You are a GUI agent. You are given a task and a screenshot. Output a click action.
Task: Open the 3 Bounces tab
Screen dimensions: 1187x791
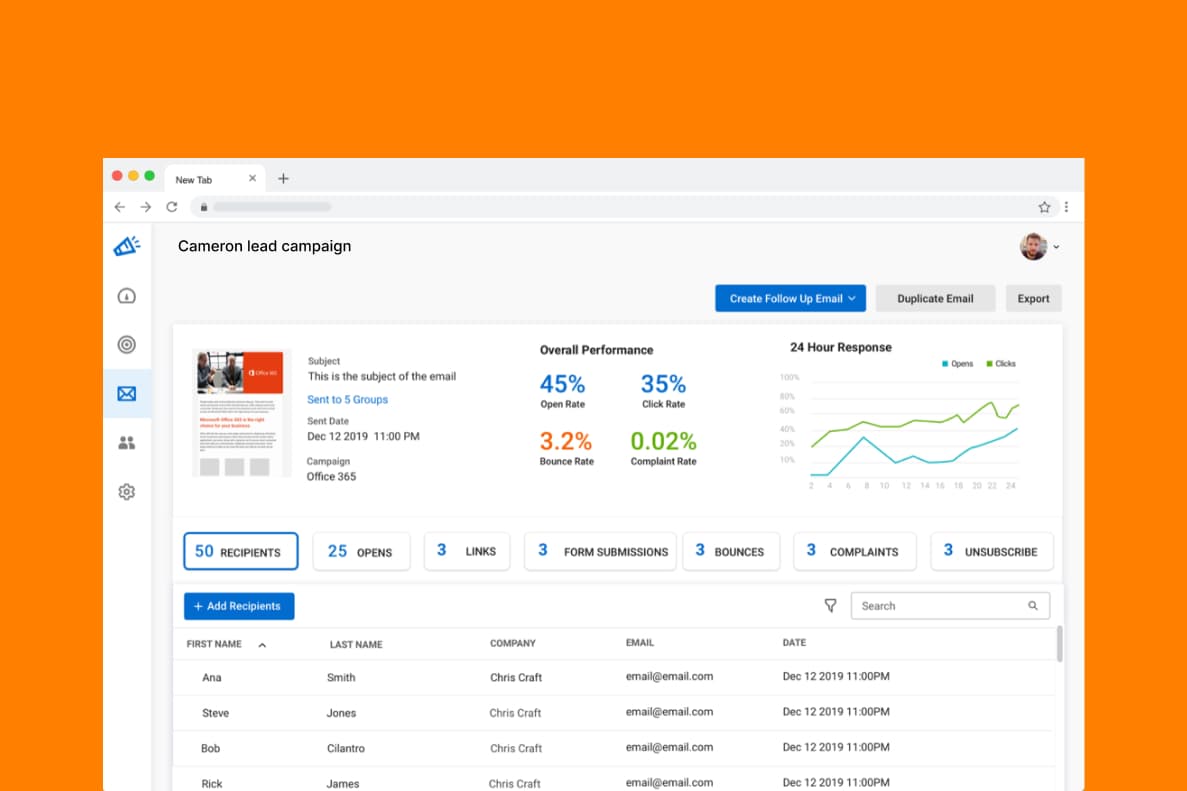point(731,551)
